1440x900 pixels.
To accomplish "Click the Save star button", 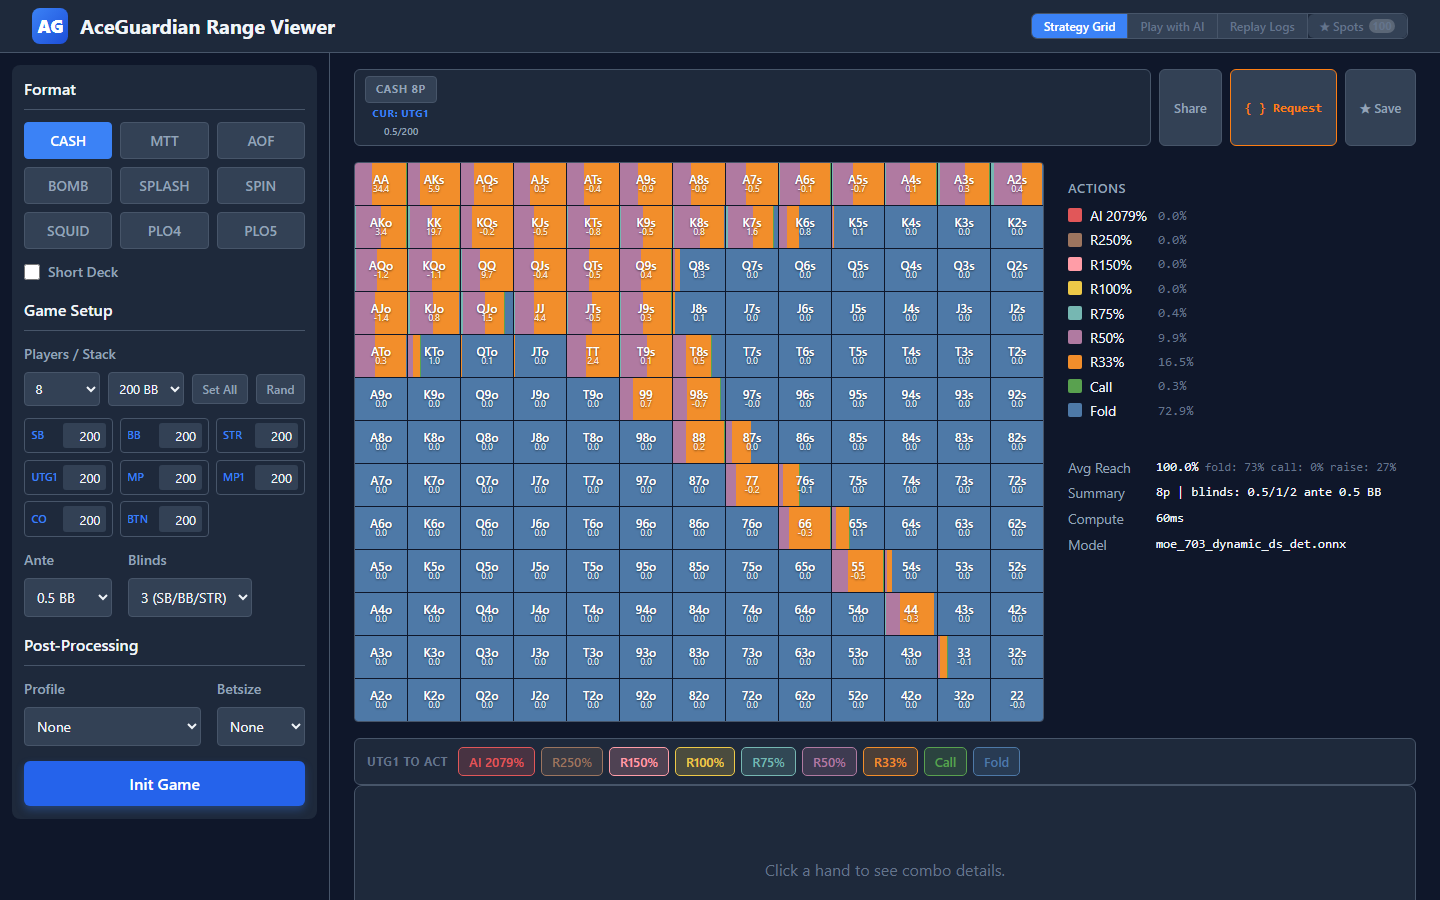I will click(x=1380, y=108).
